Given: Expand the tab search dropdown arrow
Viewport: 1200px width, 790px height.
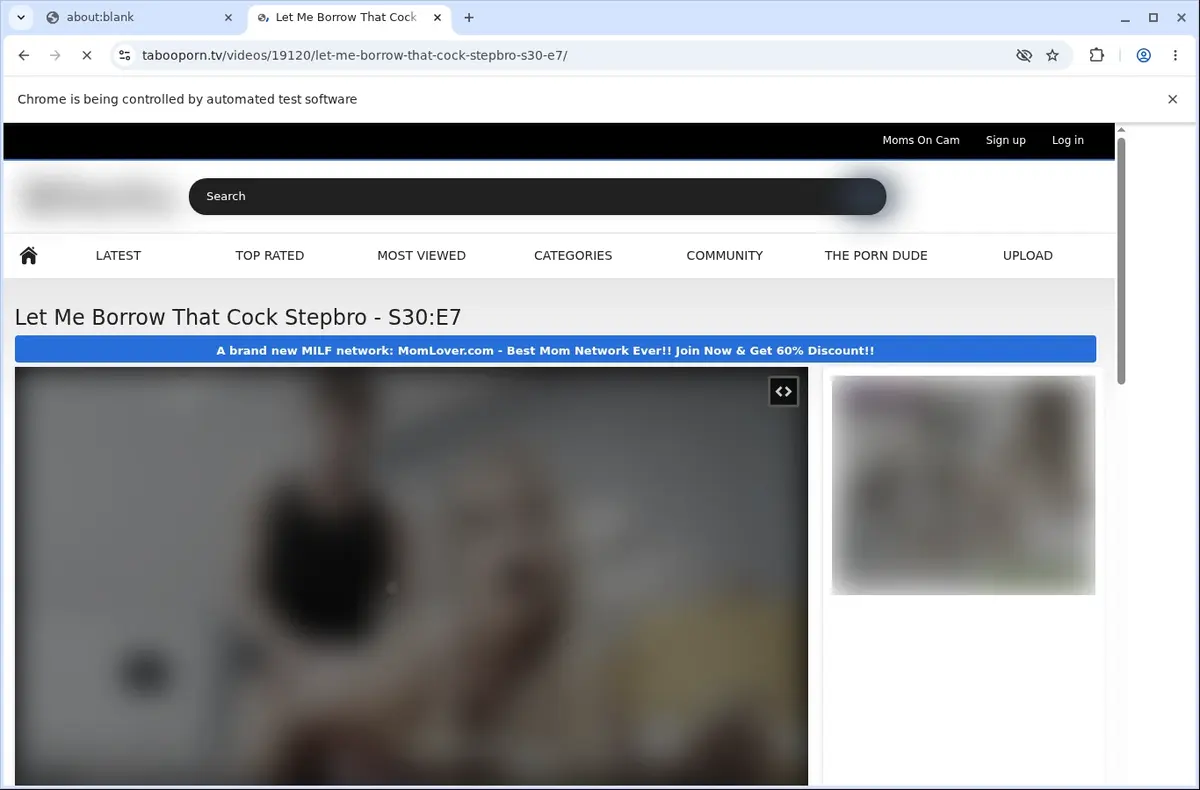Looking at the screenshot, I should 20,18.
